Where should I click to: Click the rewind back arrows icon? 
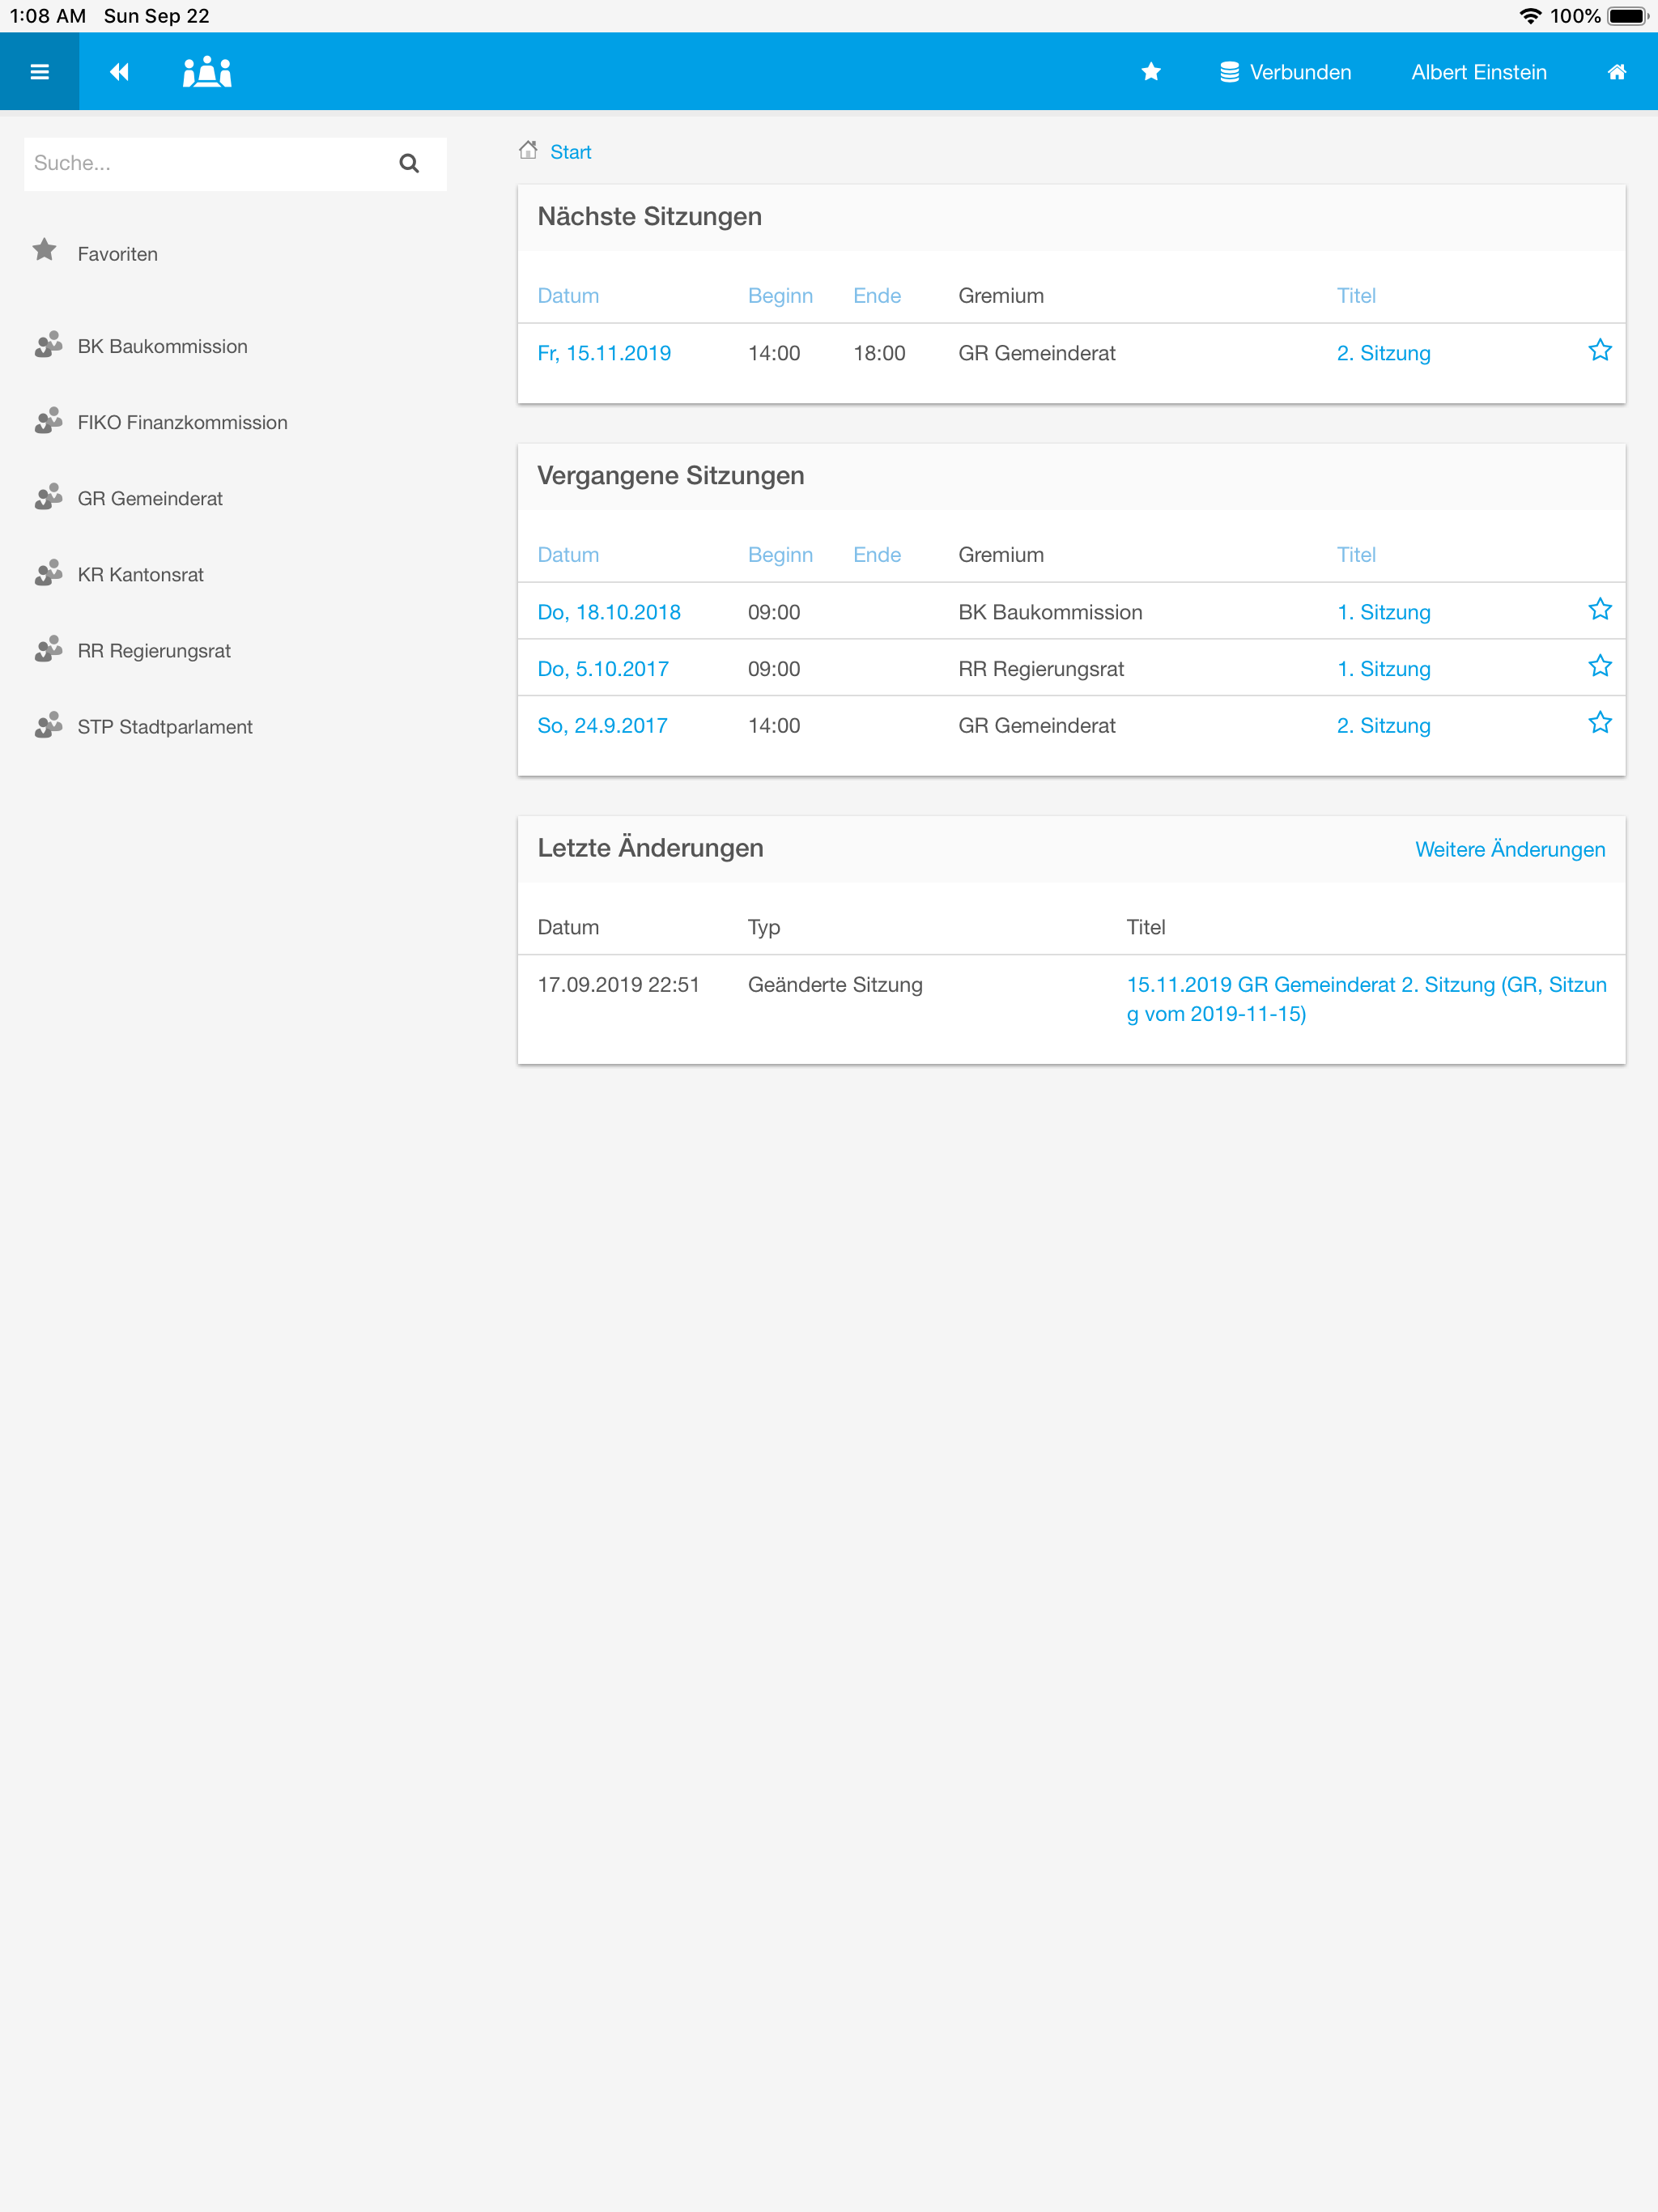click(119, 72)
